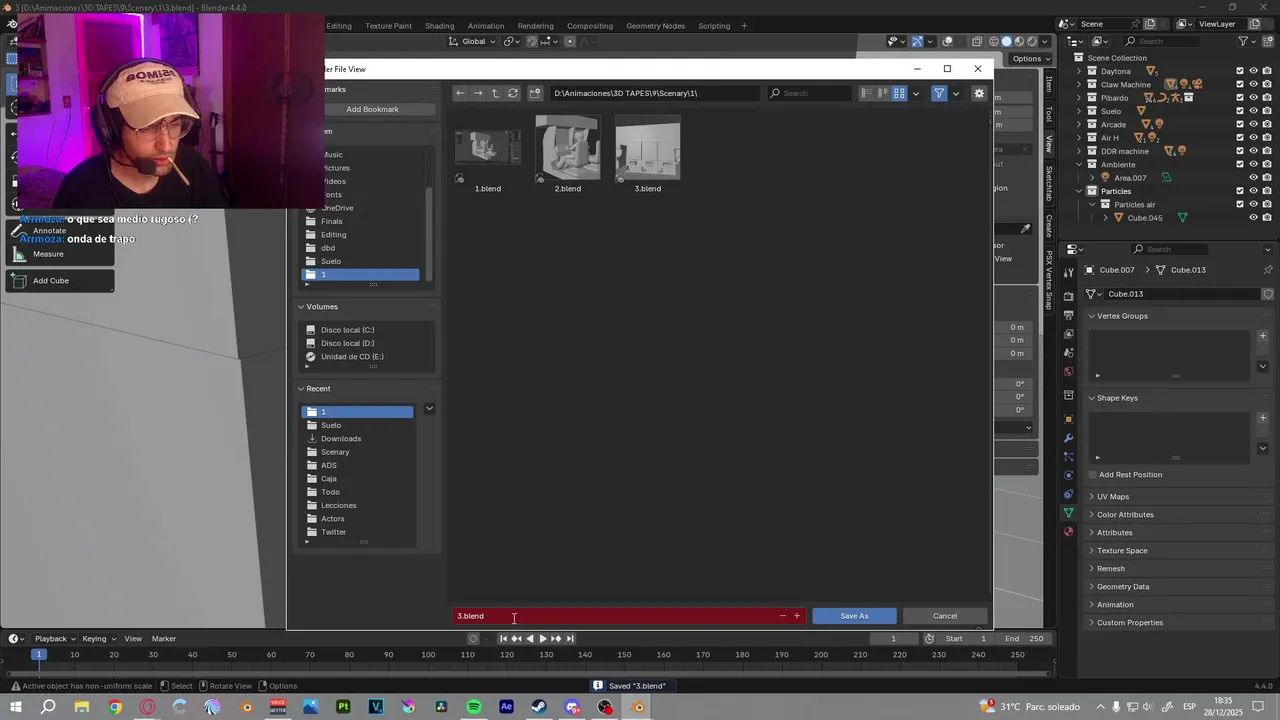1280x720 pixels.
Task: Go forward to next folder in file browser
Action: point(478,93)
